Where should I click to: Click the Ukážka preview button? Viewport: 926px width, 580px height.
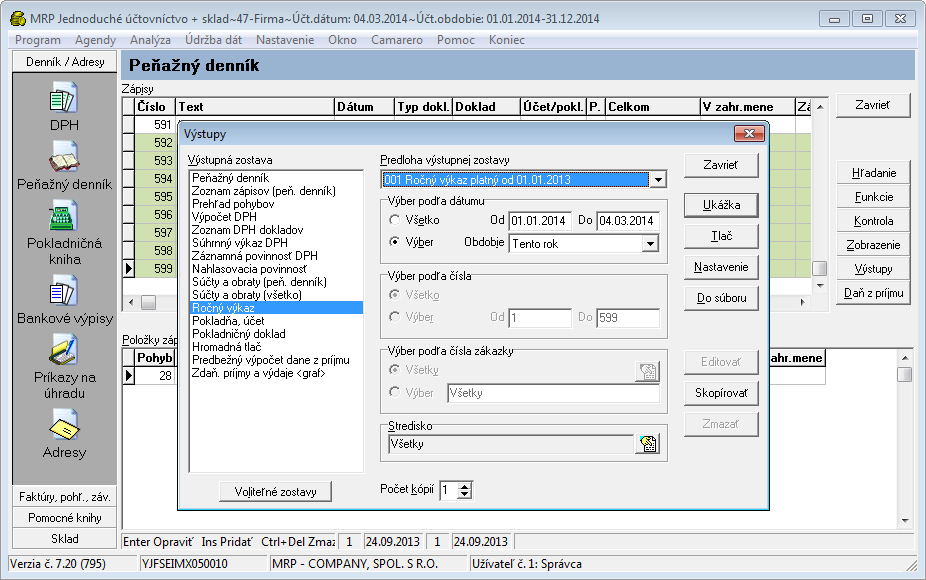720,205
